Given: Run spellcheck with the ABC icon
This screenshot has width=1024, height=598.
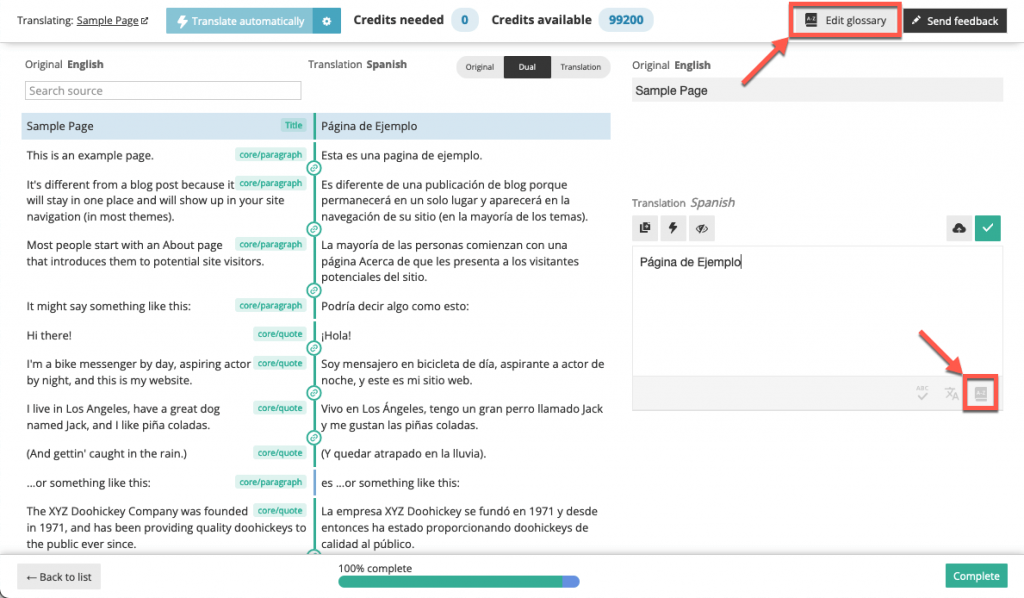Looking at the screenshot, I should (x=920, y=393).
